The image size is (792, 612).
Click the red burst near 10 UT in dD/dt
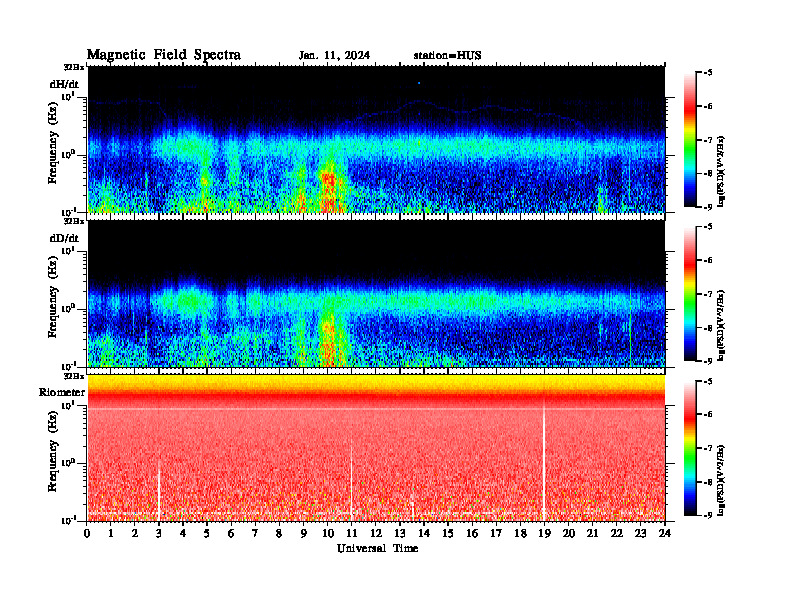point(329,343)
